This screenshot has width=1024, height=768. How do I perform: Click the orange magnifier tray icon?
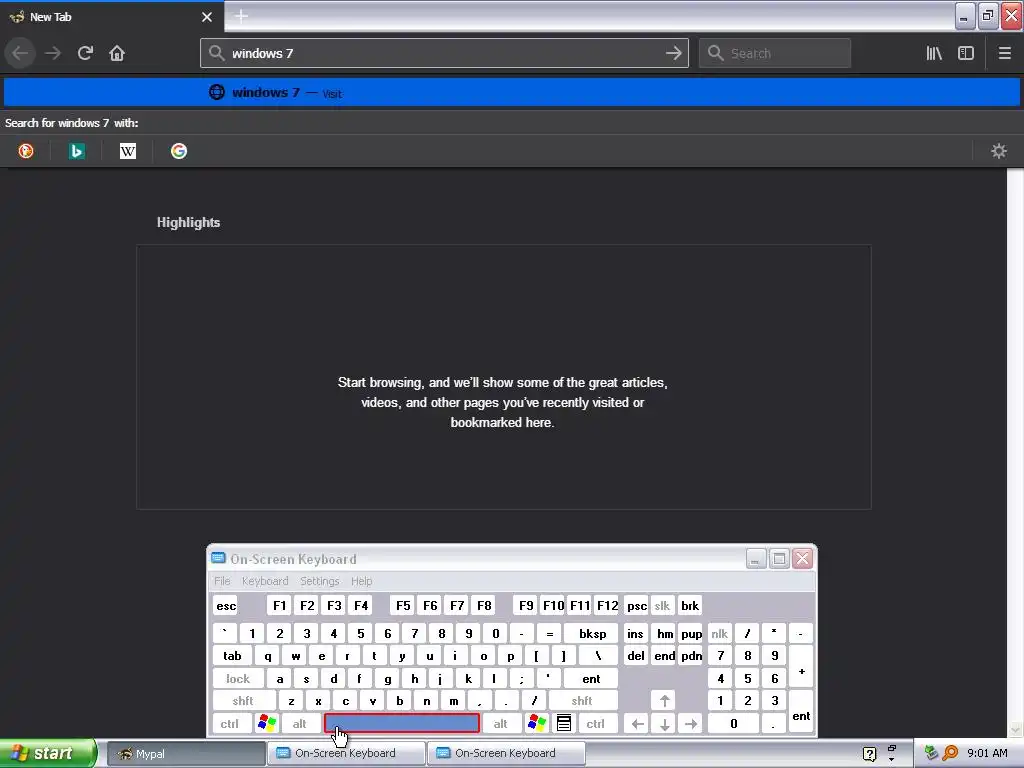tap(950, 753)
